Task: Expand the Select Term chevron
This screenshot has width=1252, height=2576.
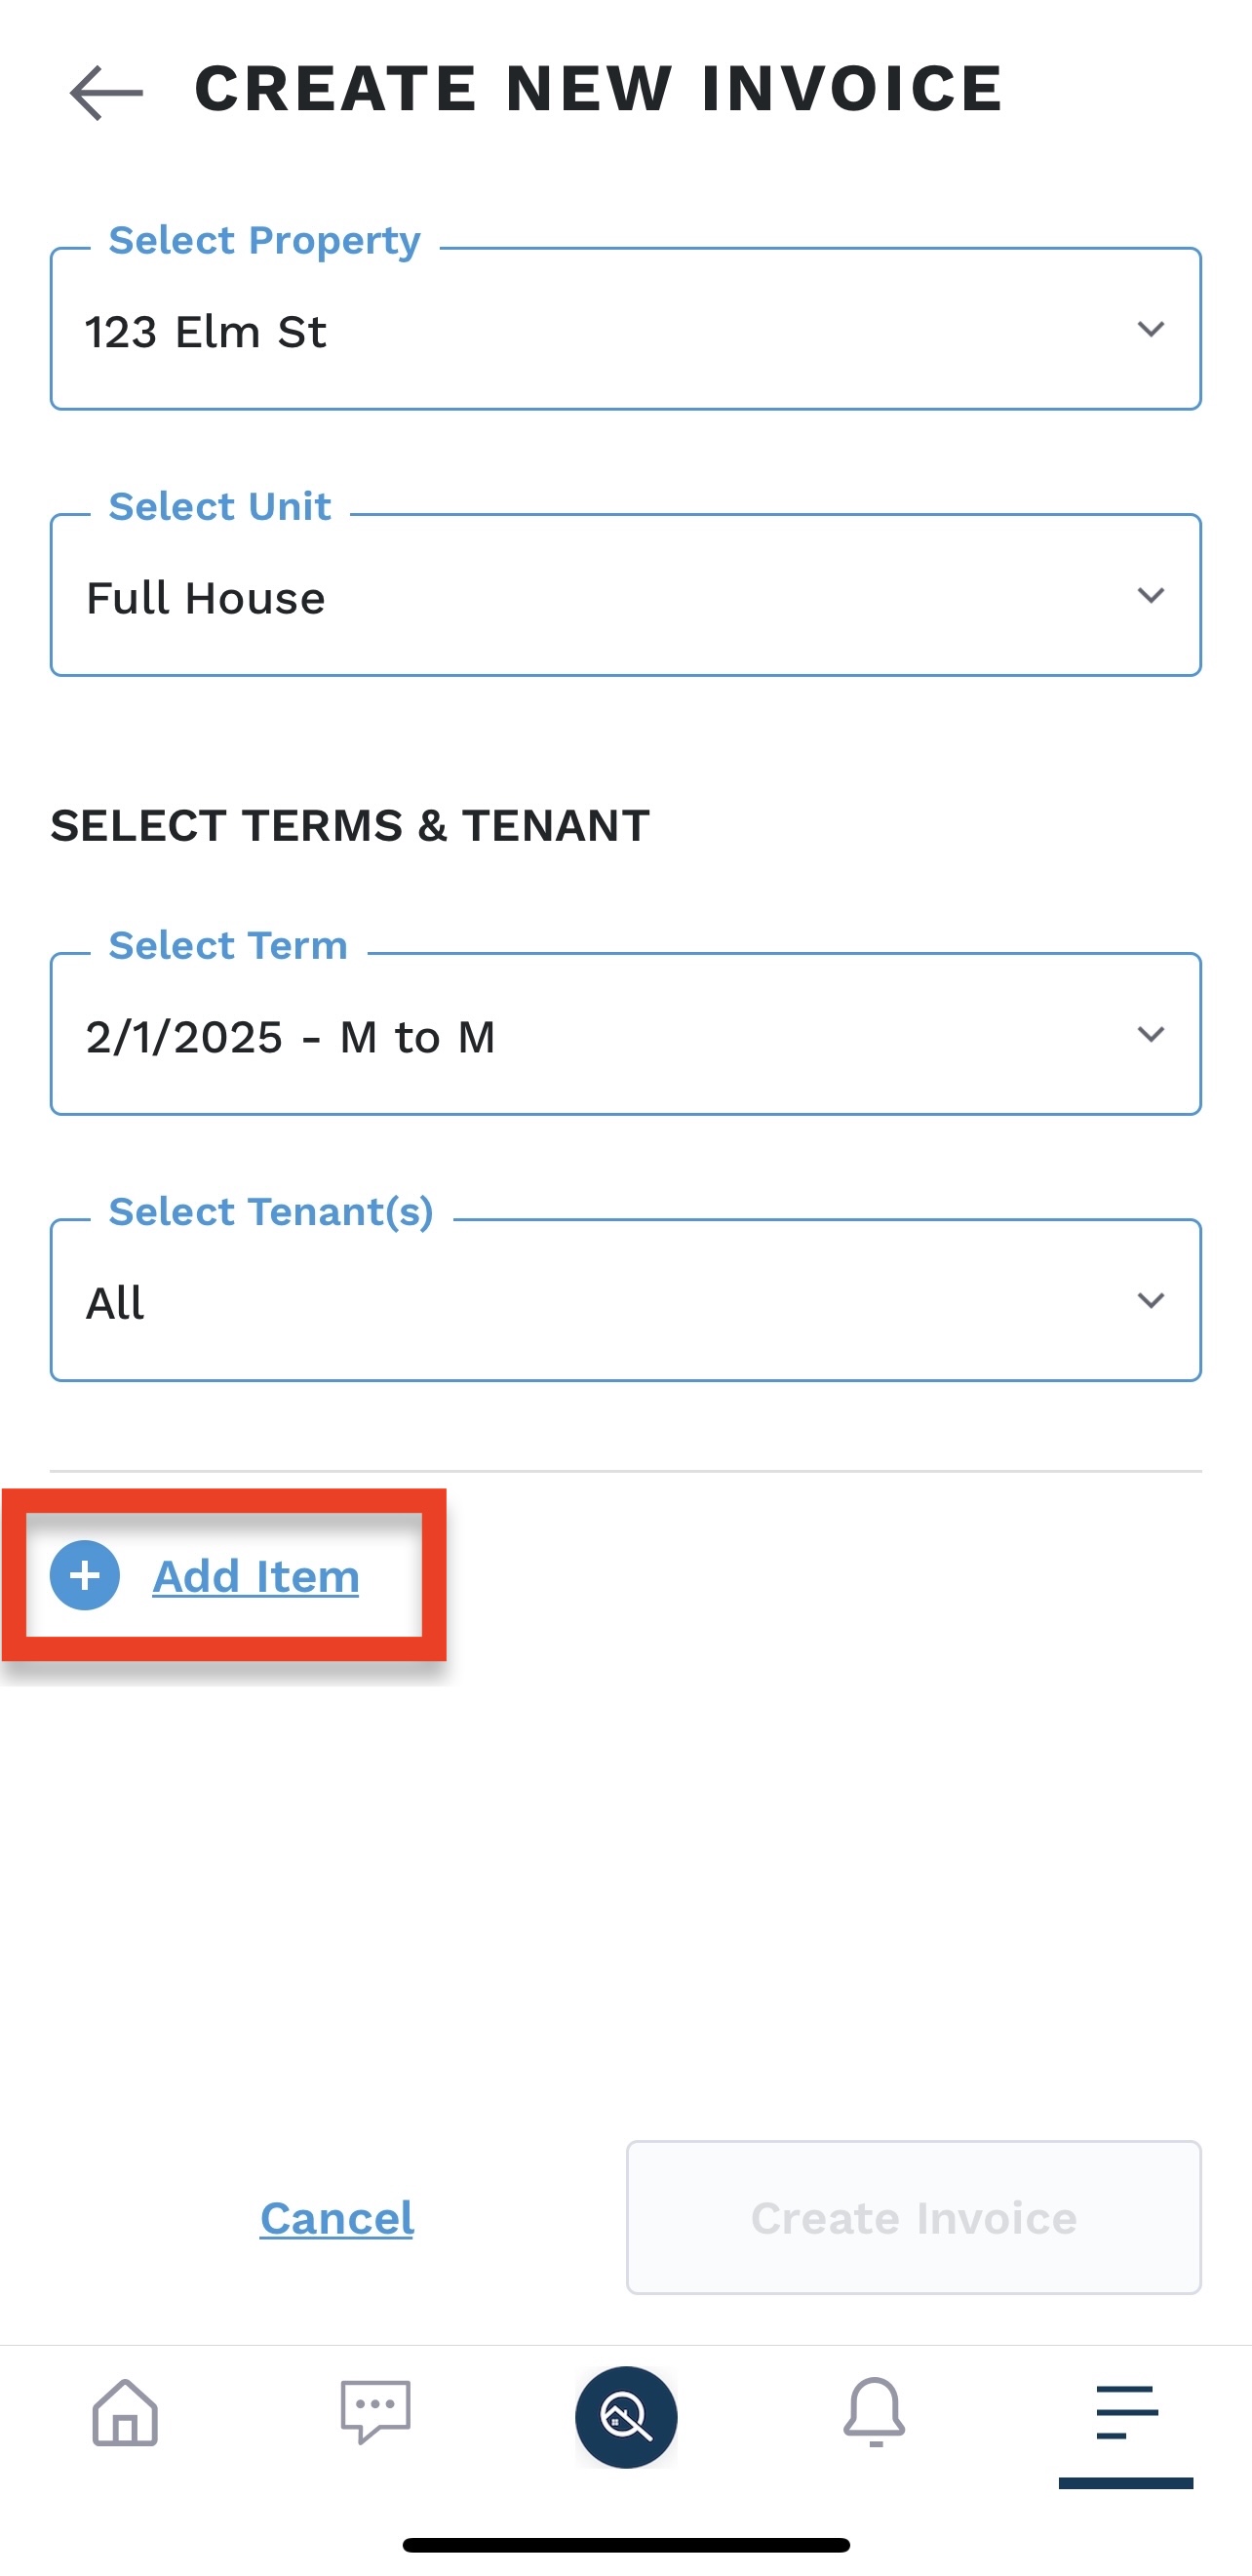Action: 1151,1034
